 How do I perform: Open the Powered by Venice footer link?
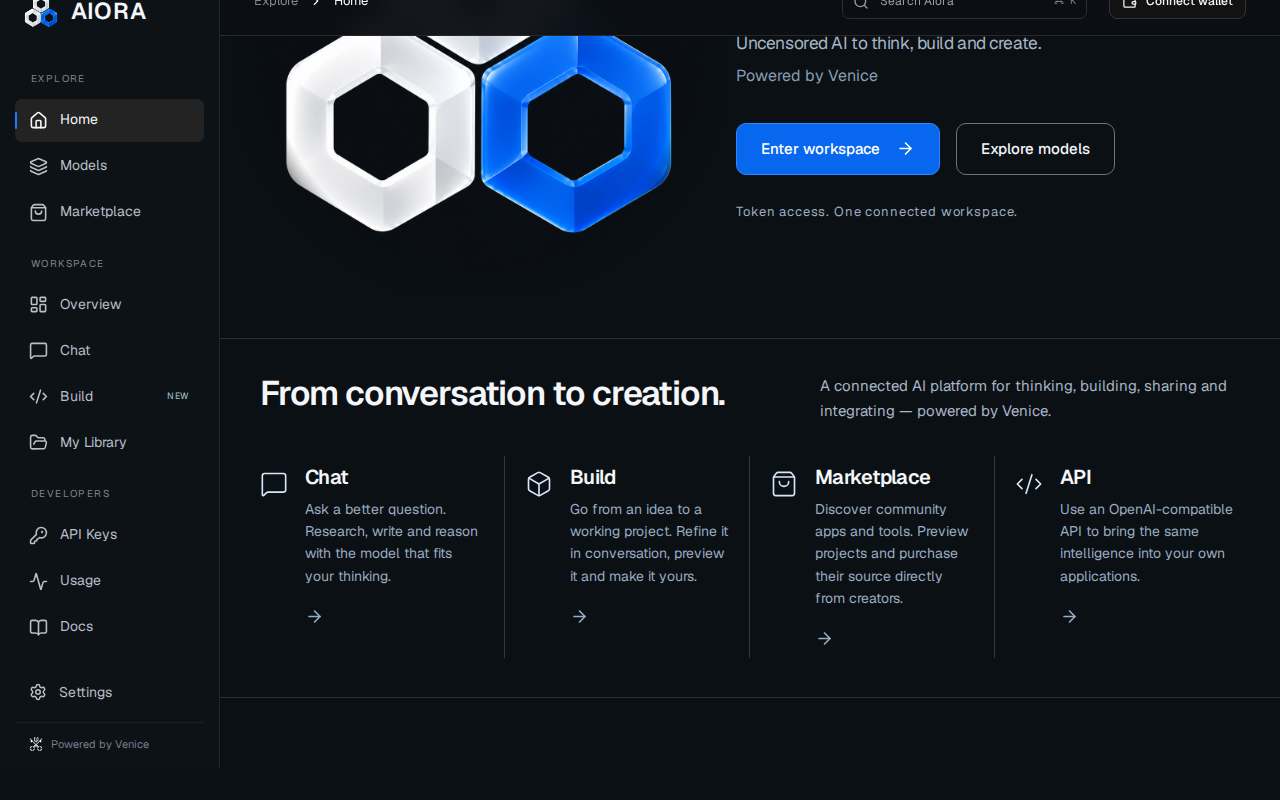90,744
